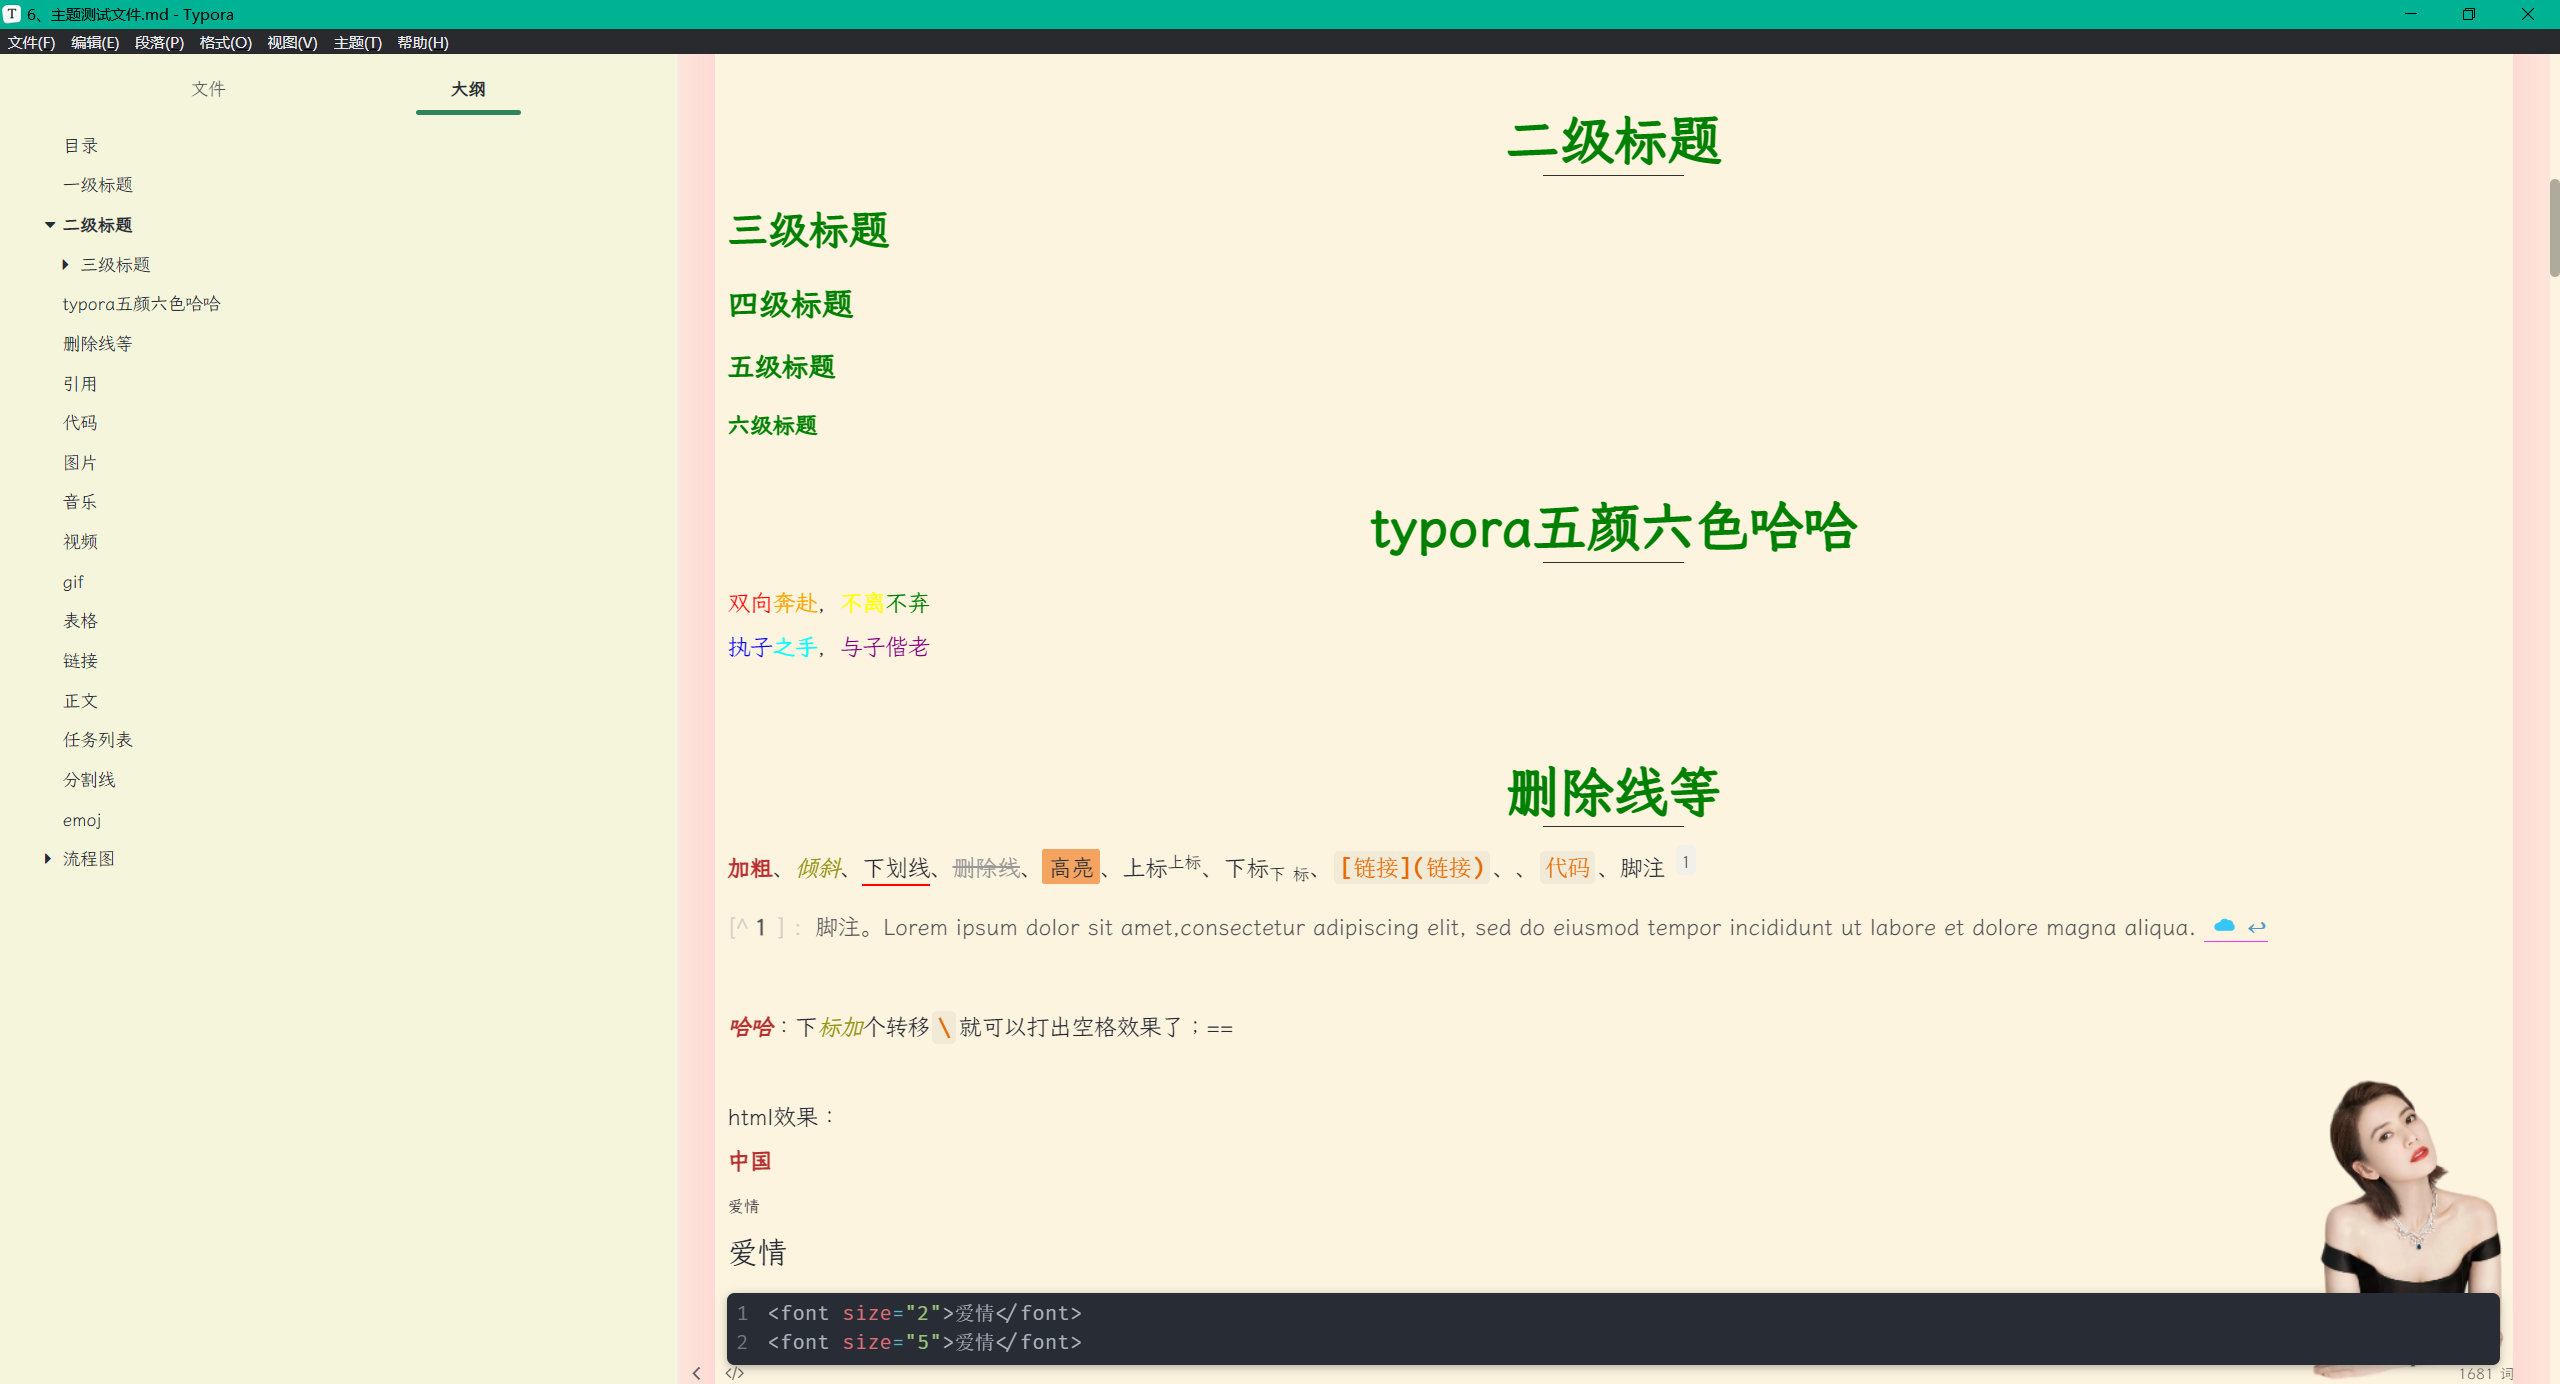This screenshot has width=2560, height=1384.
Task: Go to 正文 outline entry
Action: (x=81, y=701)
